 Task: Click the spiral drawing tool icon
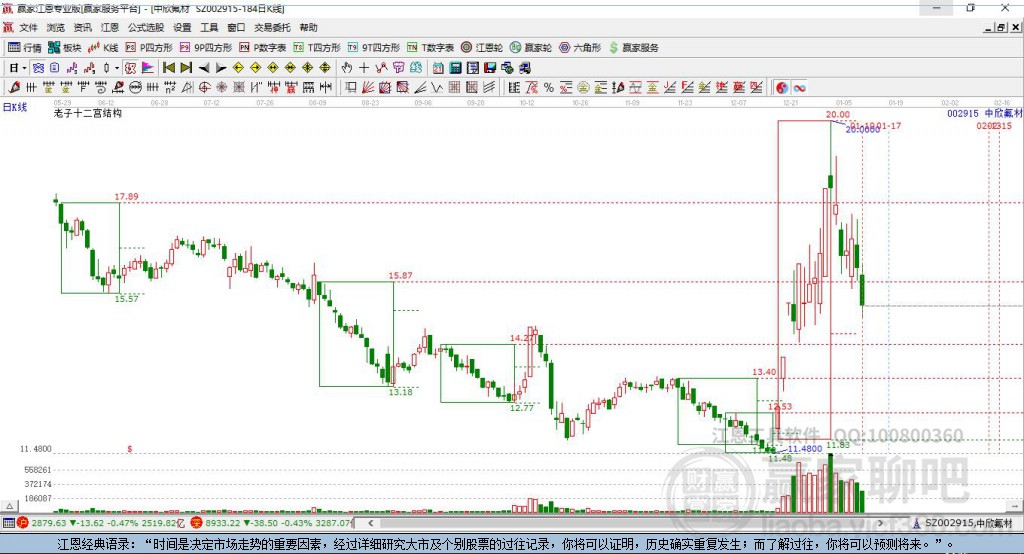[101, 88]
